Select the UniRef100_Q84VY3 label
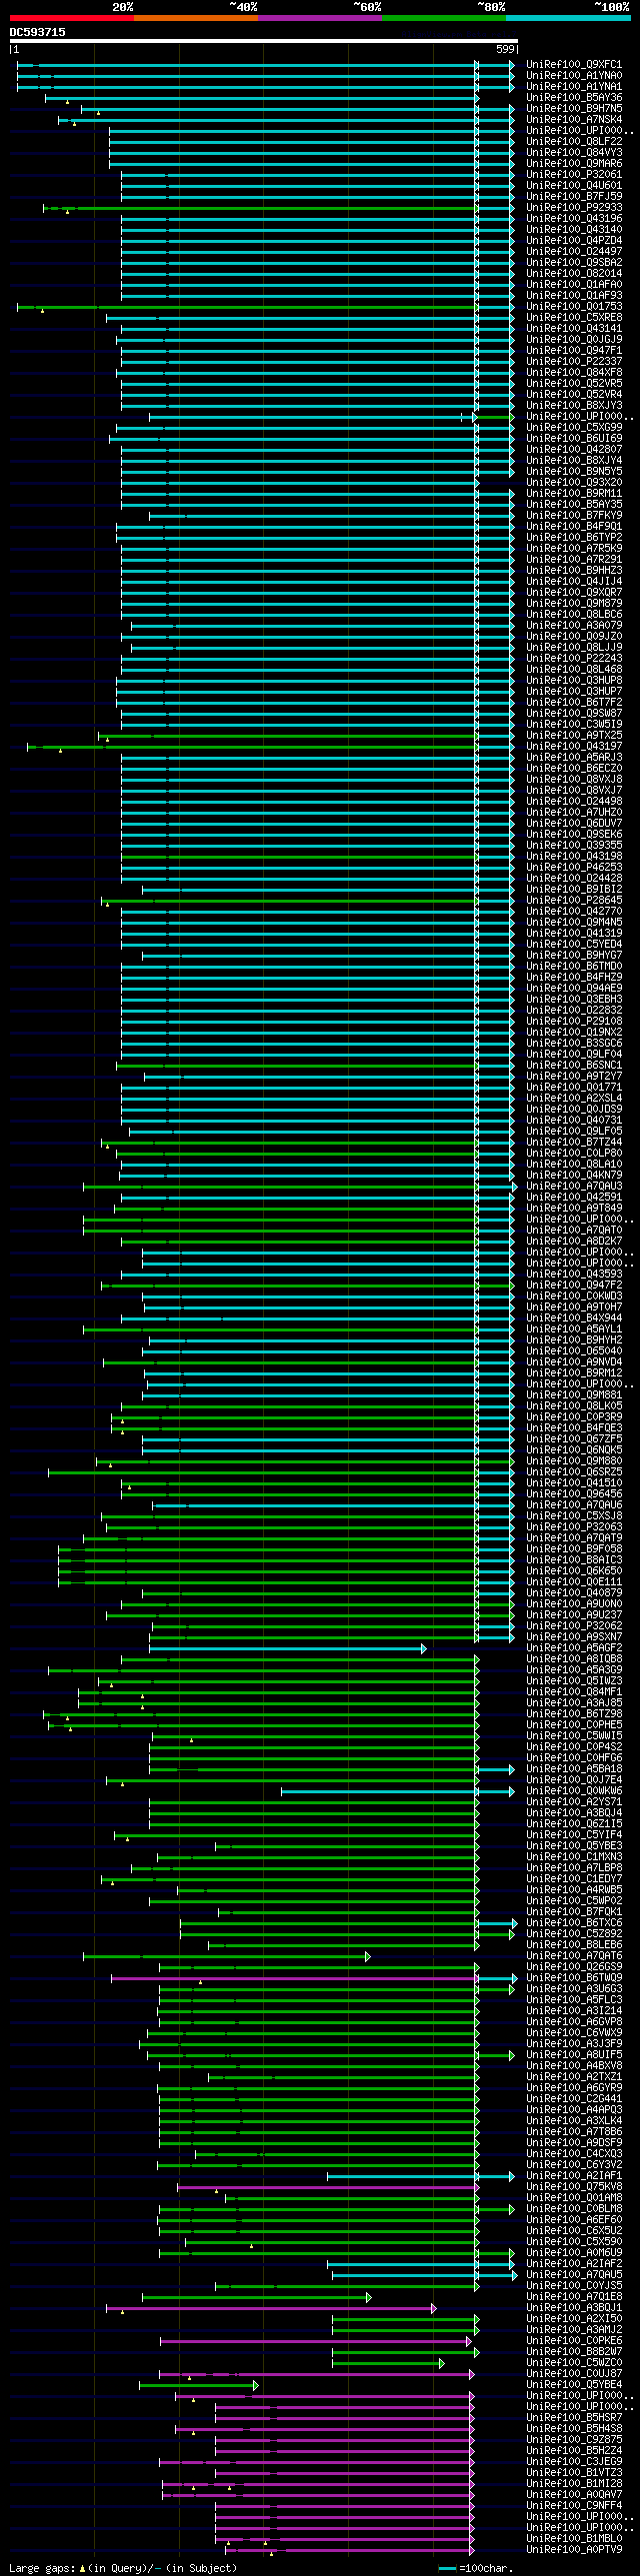Viewport: 640px width, 2576px height. pos(574,153)
